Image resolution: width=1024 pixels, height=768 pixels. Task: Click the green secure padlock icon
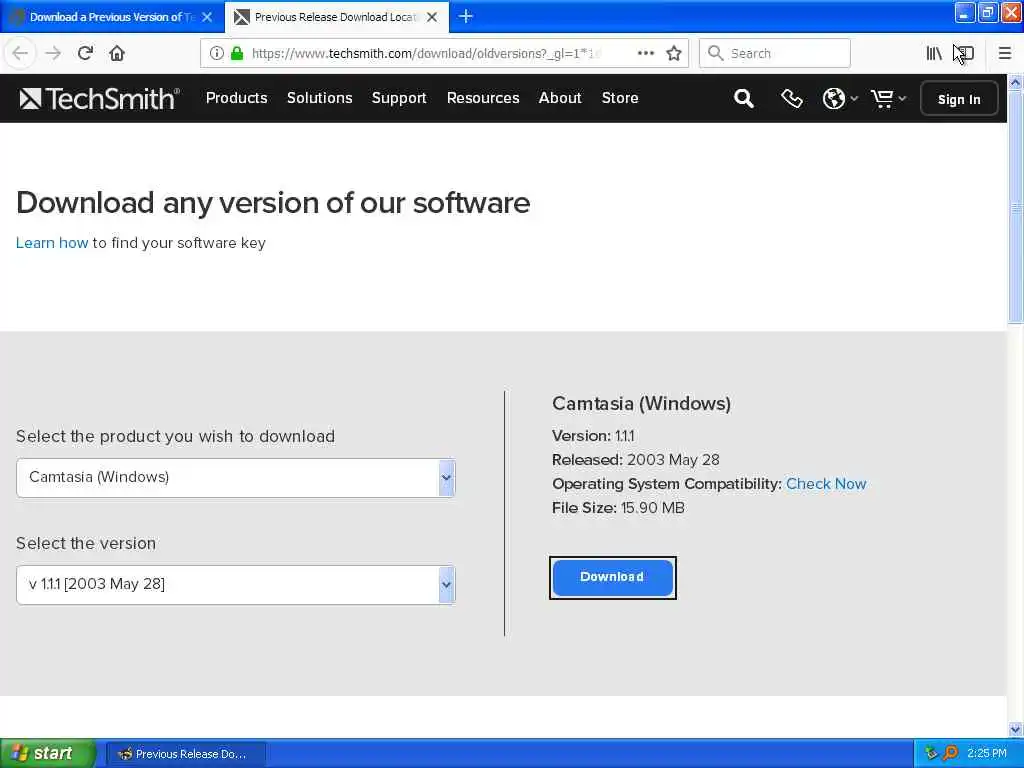point(237,53)
